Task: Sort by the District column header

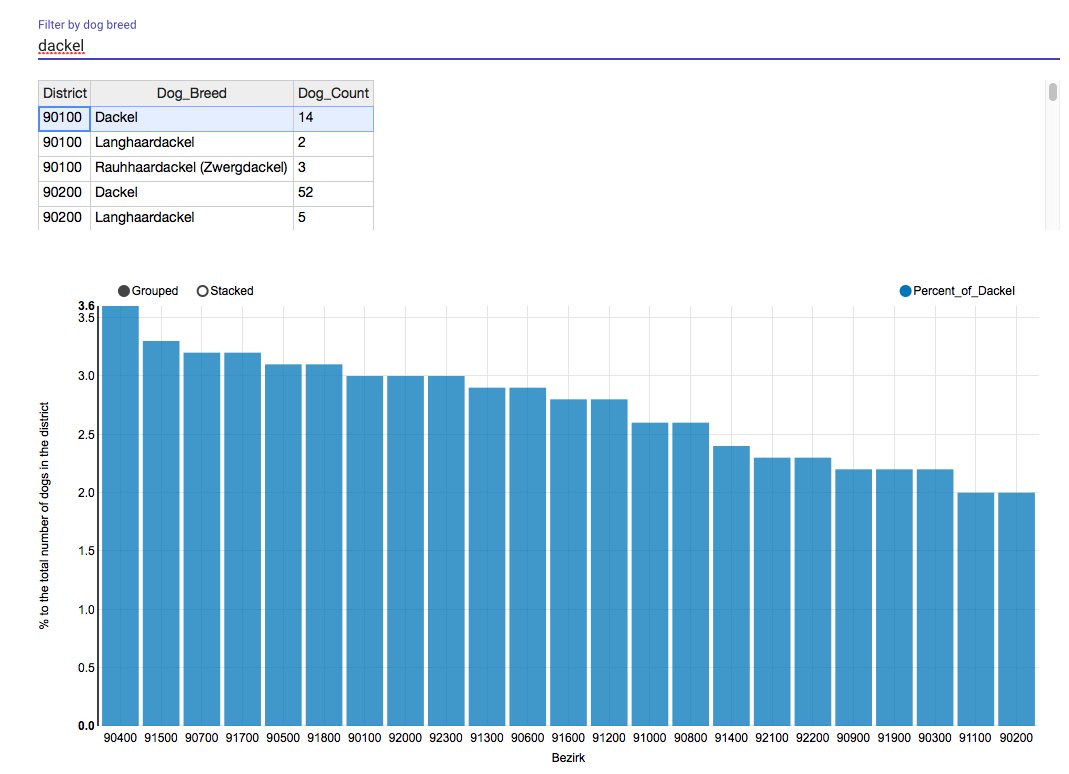Action: point(64,93)
